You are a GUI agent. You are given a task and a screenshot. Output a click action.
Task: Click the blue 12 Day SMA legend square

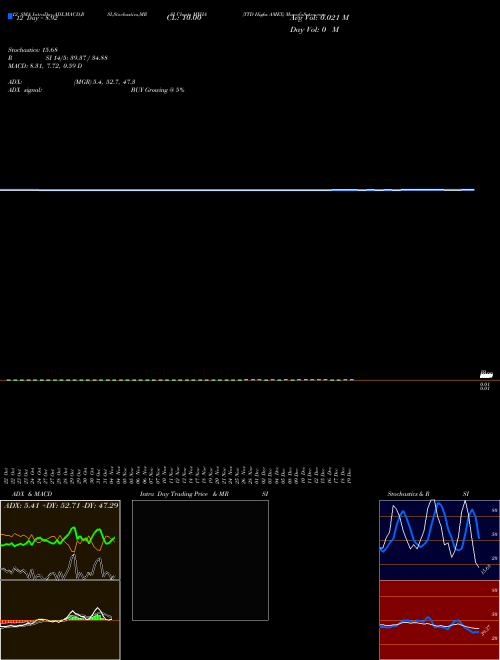click(x=10, y=16)
